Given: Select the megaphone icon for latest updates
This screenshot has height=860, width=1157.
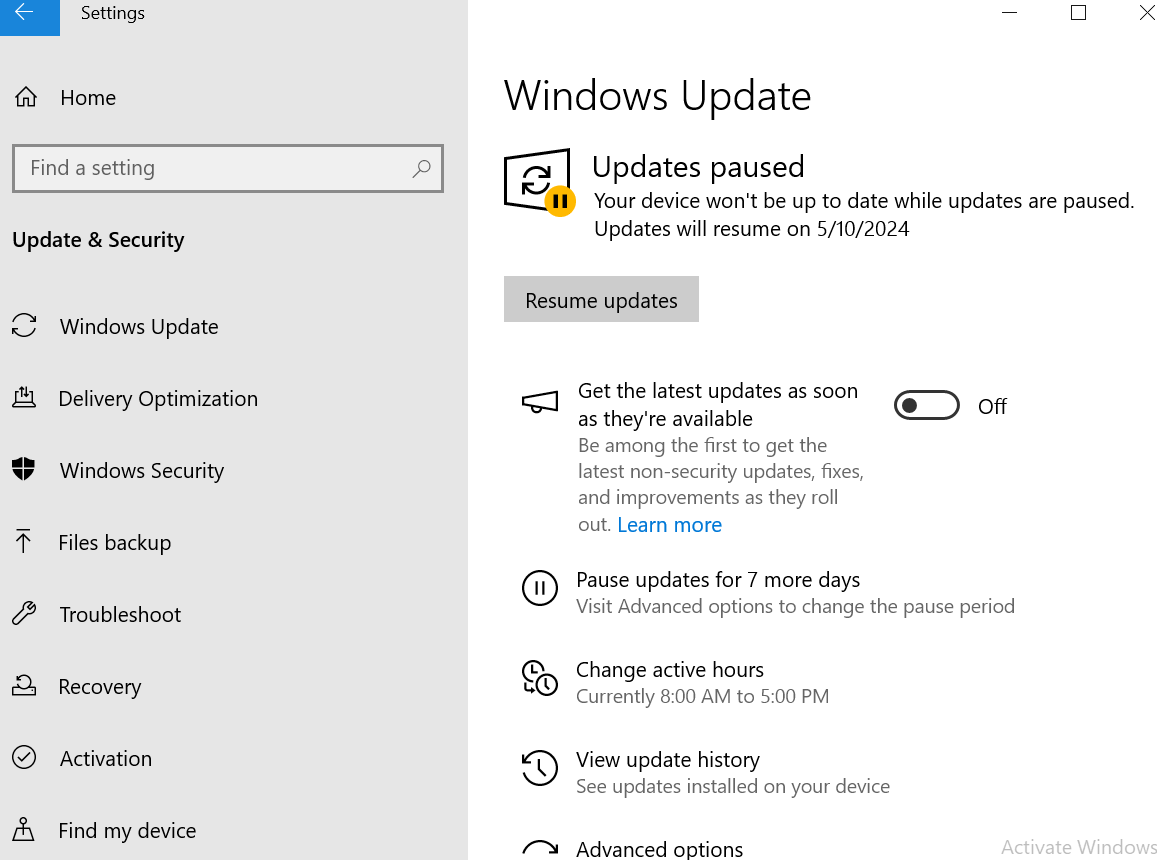Looking at the screenshot, I should pos(540,402).
